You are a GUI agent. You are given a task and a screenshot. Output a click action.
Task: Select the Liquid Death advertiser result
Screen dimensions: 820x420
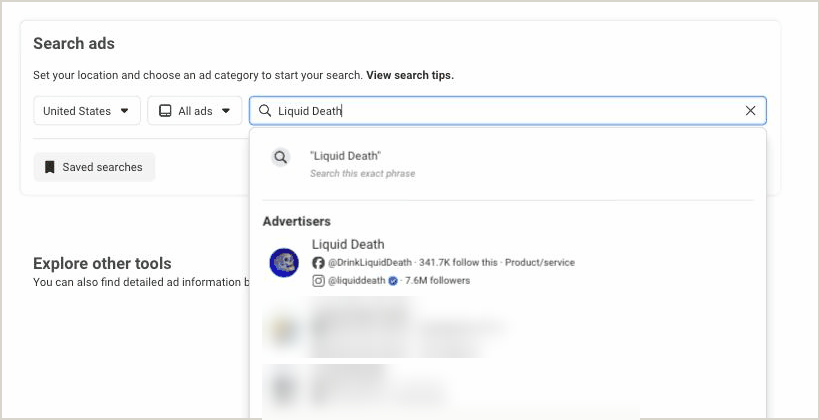pos(508,263)
